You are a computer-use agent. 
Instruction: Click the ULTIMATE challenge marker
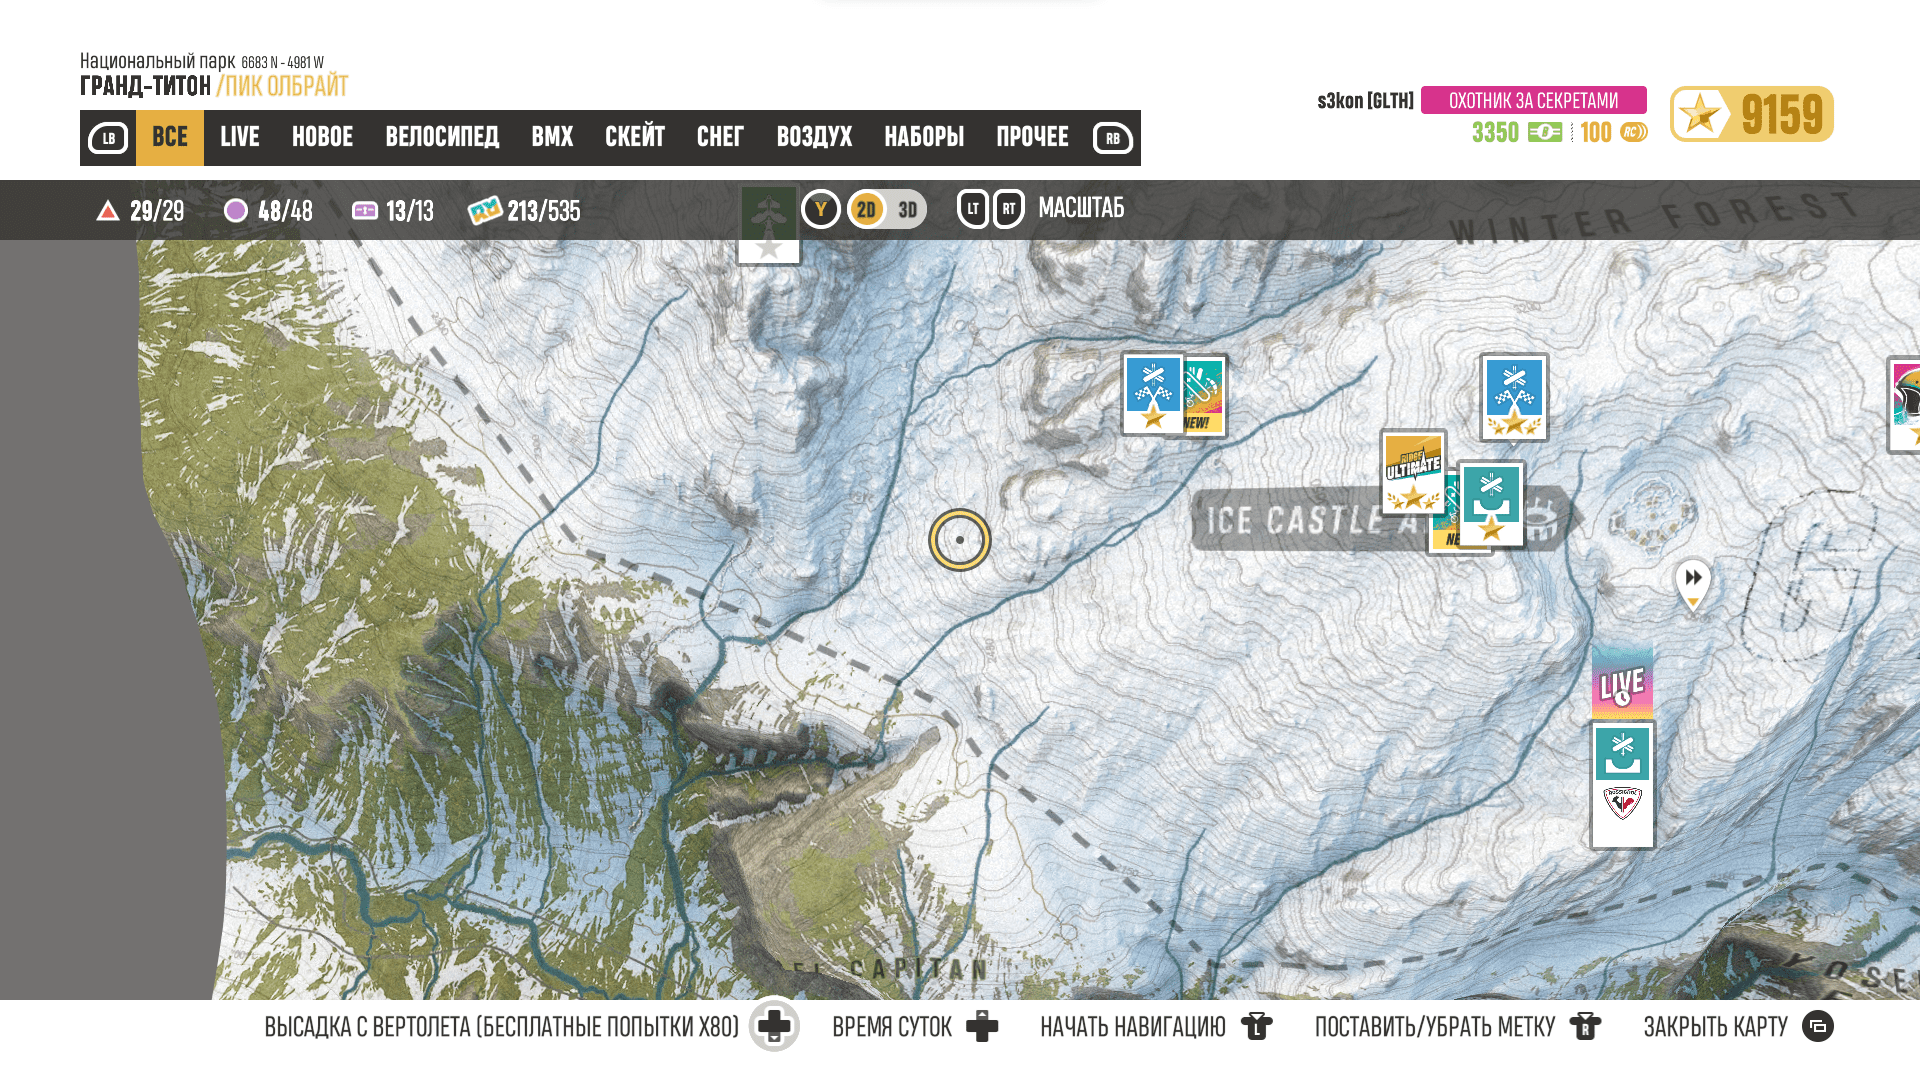tap(1413, 472)
